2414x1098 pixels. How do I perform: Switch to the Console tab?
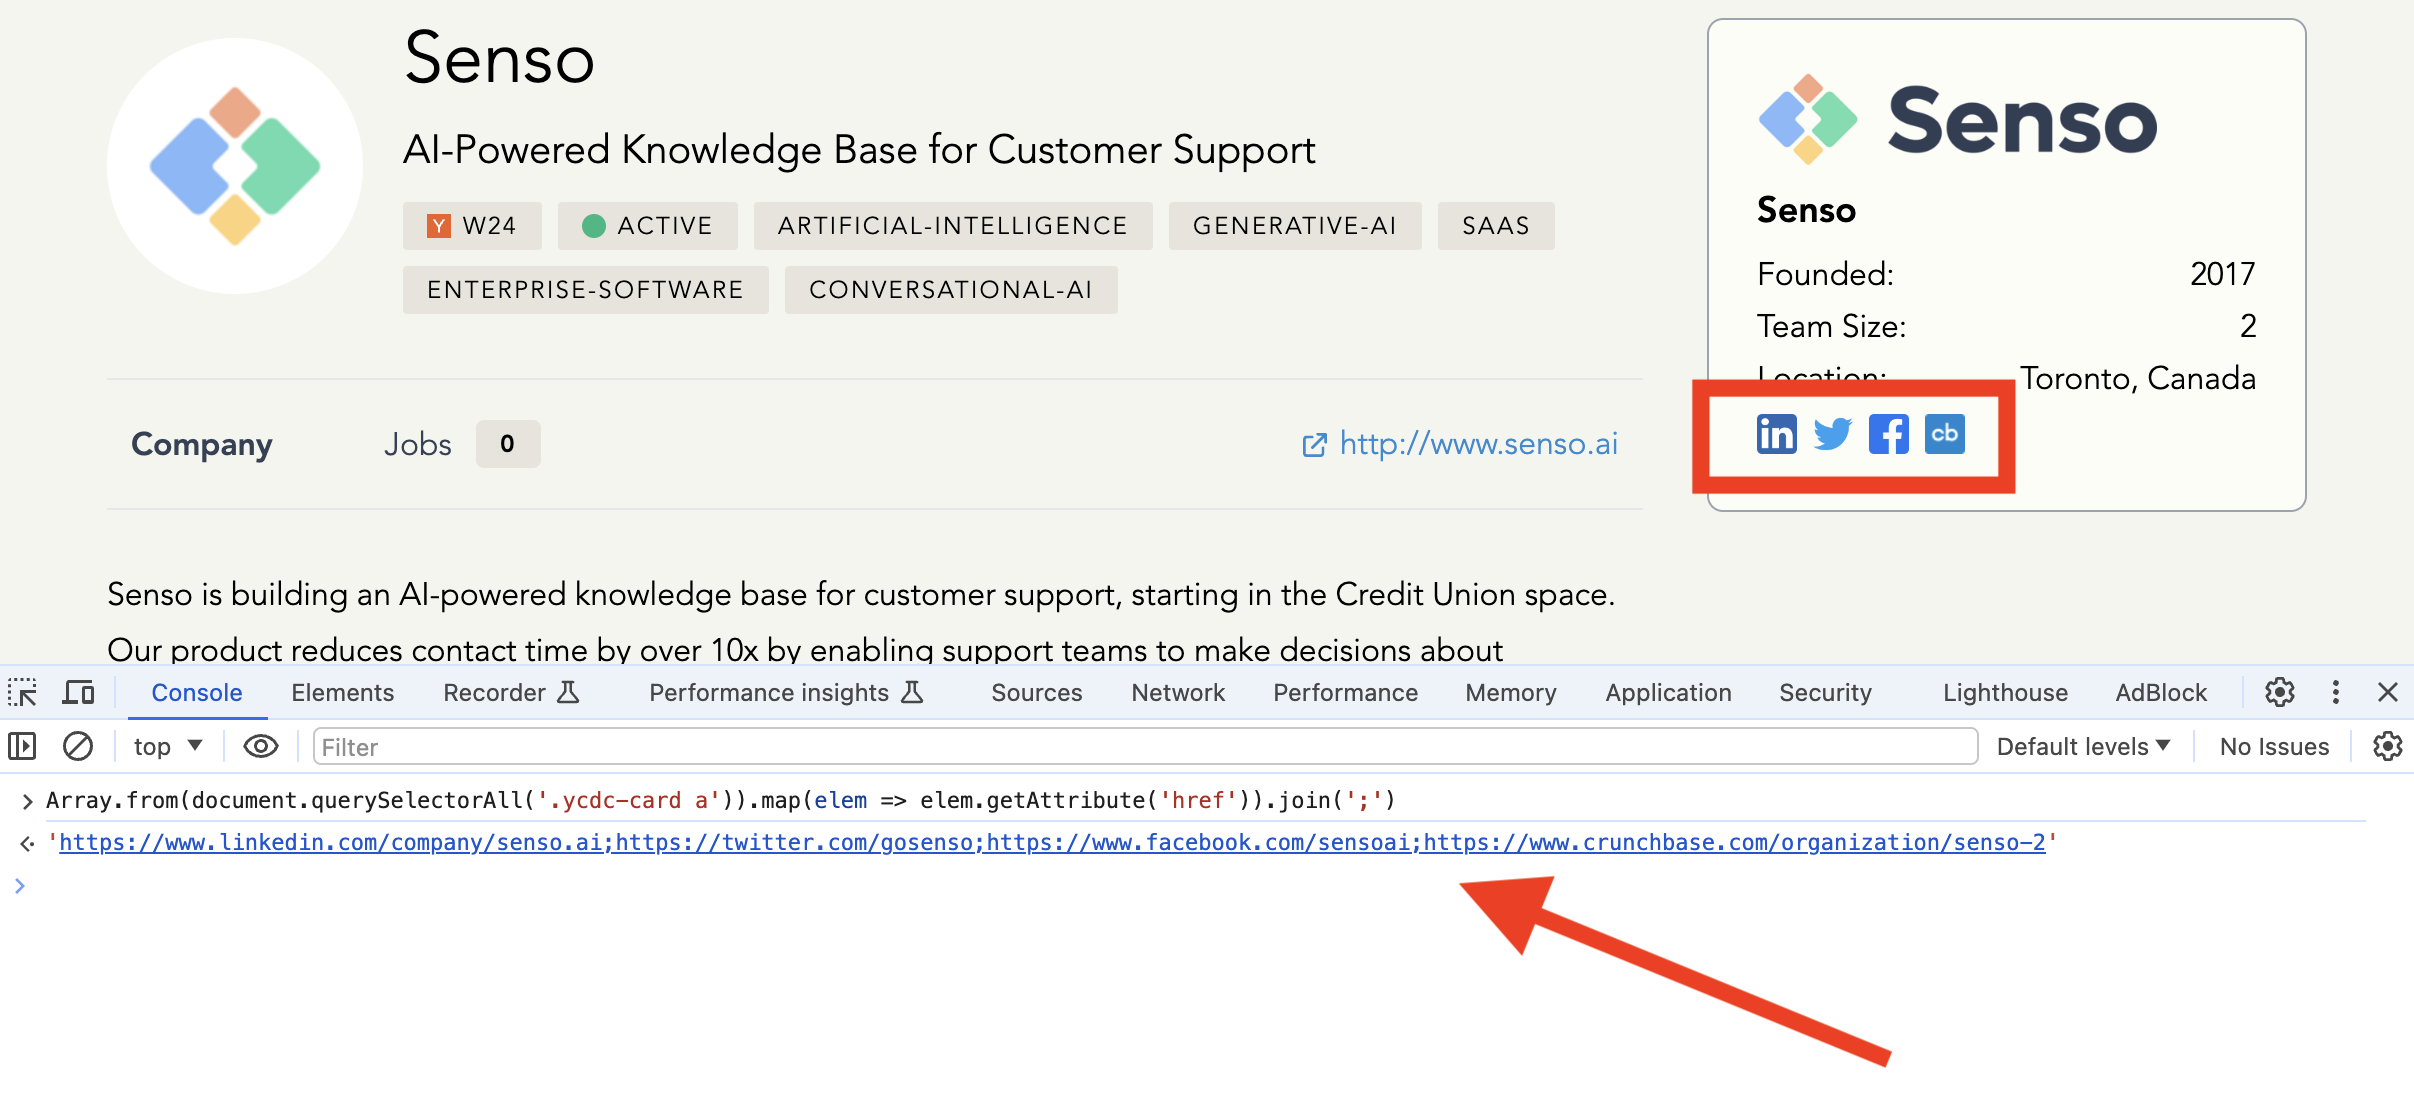coord(197,692)
